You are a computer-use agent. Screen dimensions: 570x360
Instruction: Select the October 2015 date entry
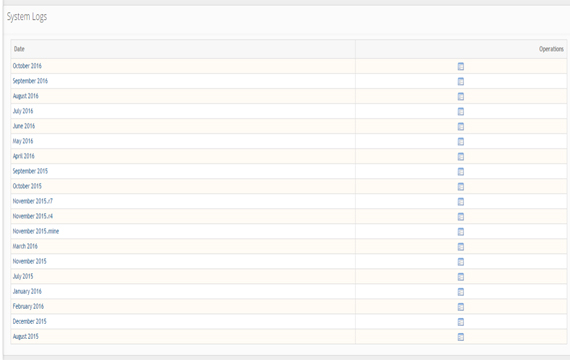27,186
